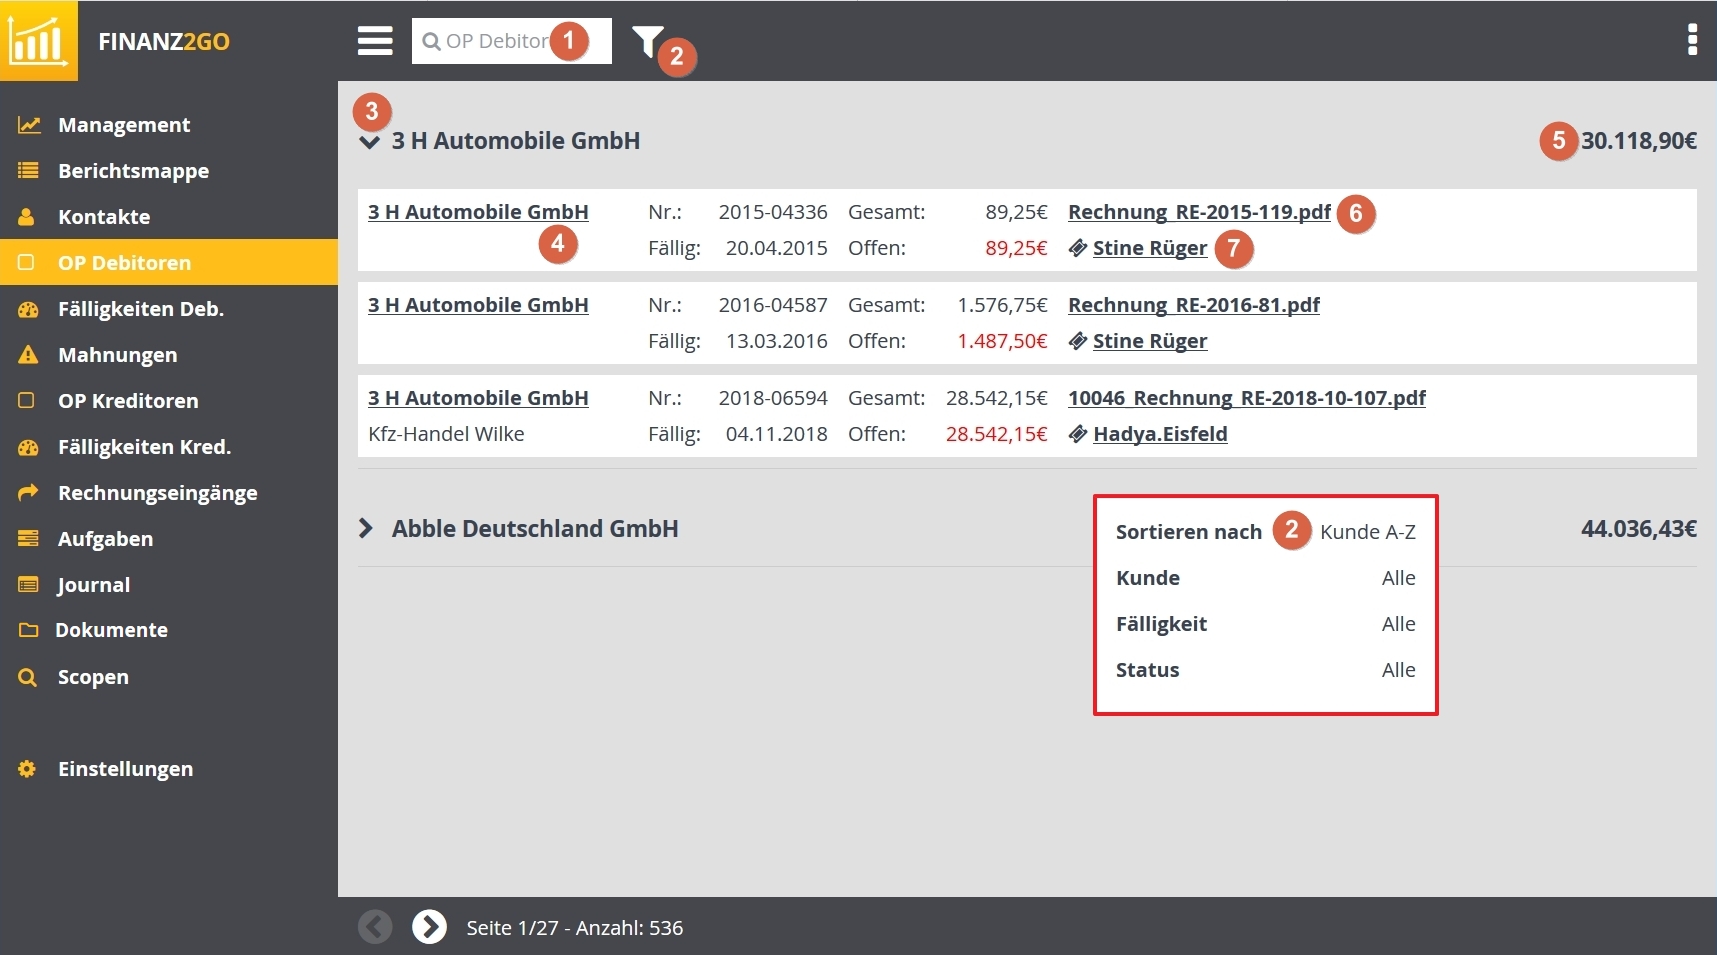Screen dimensions: 1717x955
Task: Click Seite 1/27 - Anzahl: 536 text
Action: click(x=575, y=928)
